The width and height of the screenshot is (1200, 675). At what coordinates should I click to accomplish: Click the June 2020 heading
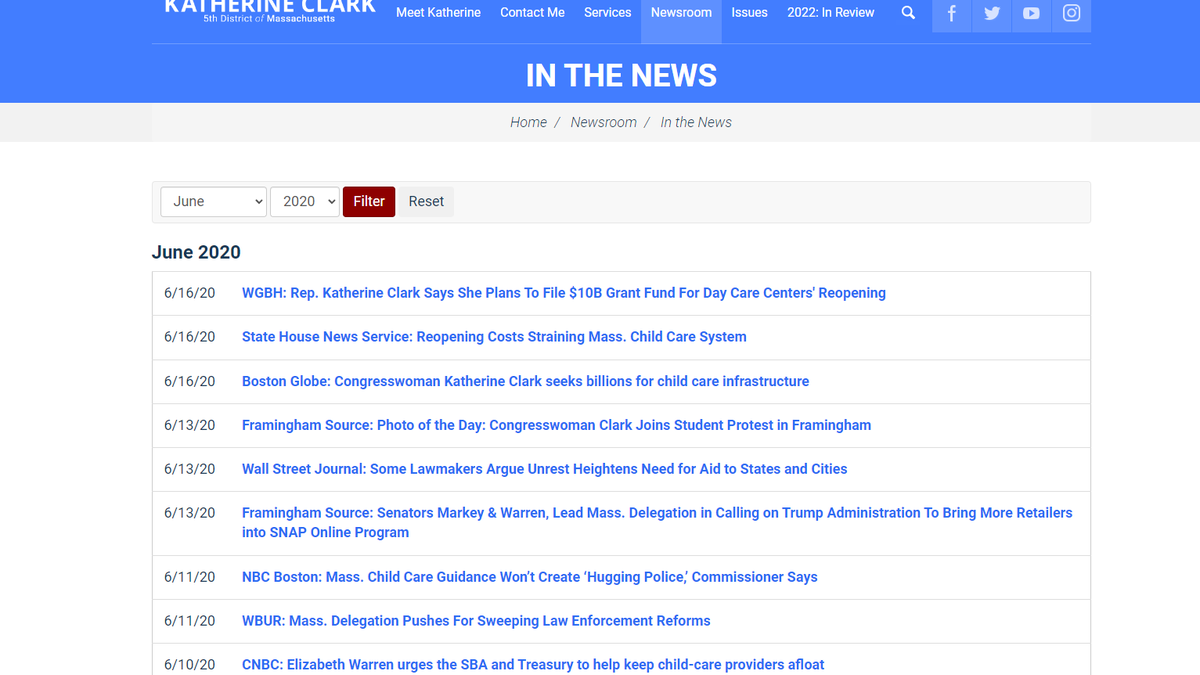click(196, 252)
